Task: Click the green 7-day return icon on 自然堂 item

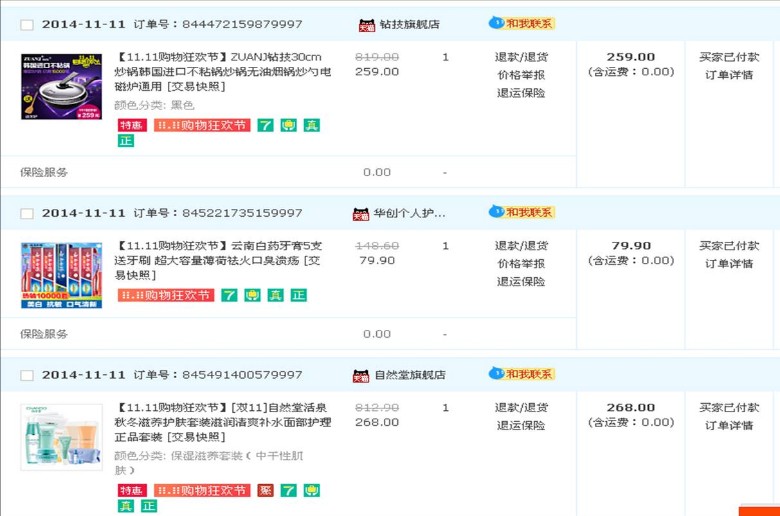Action: pos(289,490)
